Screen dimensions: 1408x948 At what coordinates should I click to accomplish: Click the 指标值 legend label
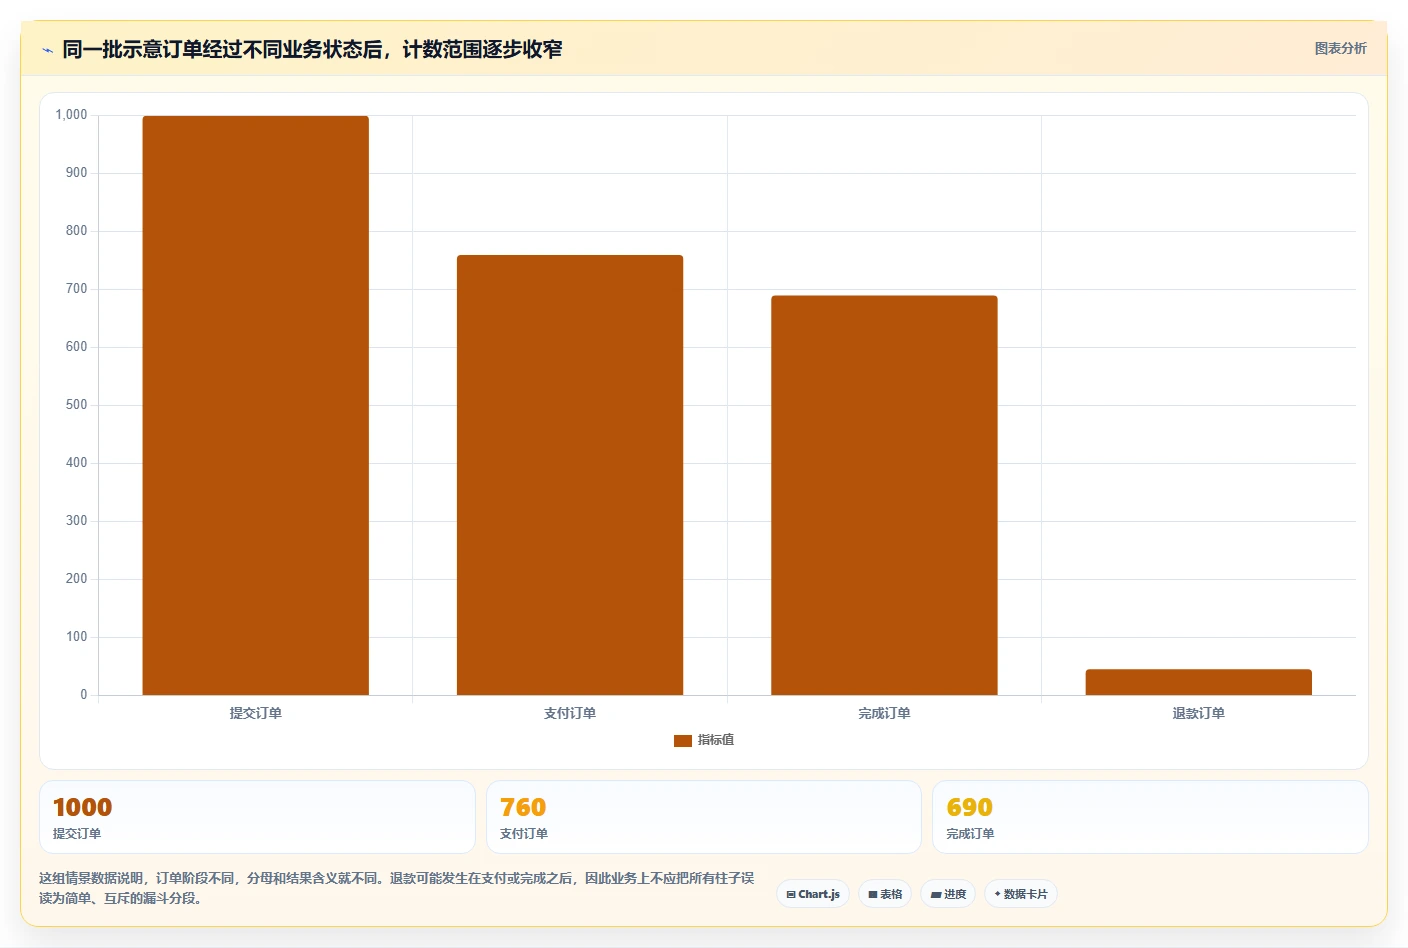(716, 740)
